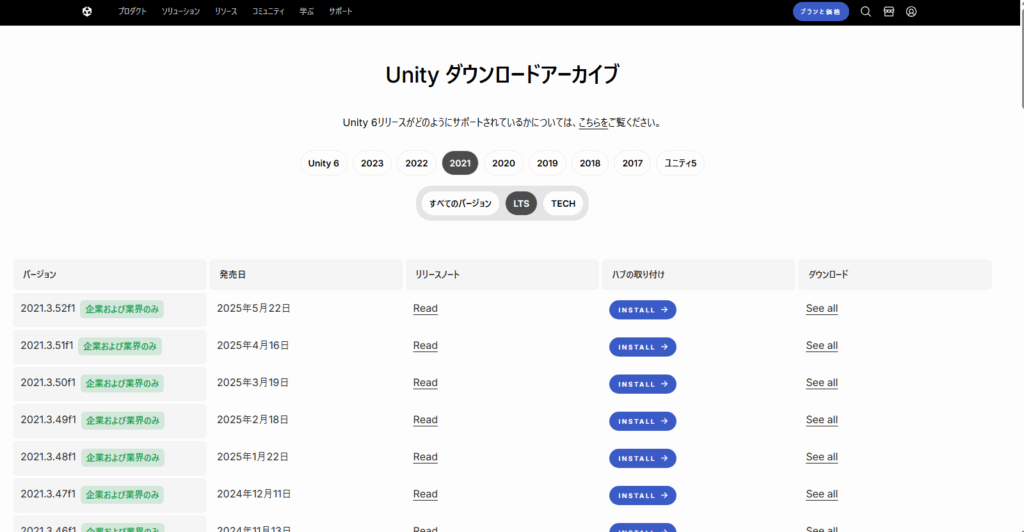Select the 2018 version tab
Screen dimensions: 1024x532
[x=590, y=163]
